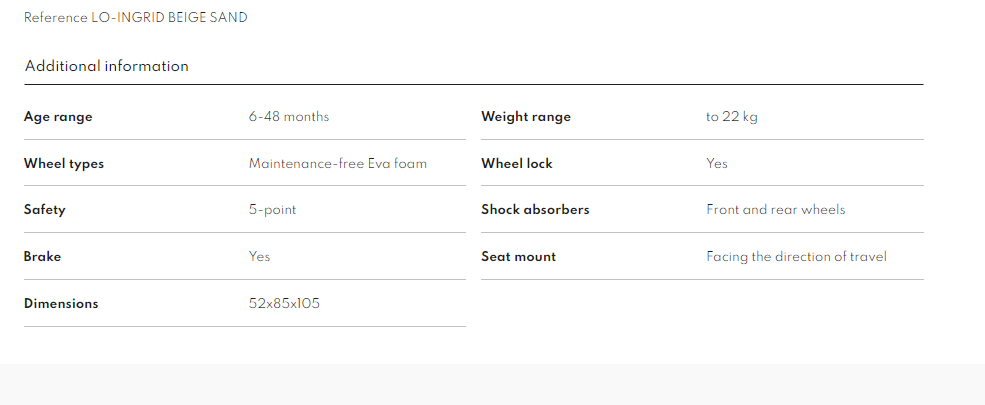Click the Wheel types label
985x405 pixels.
[x=64, y=163]
